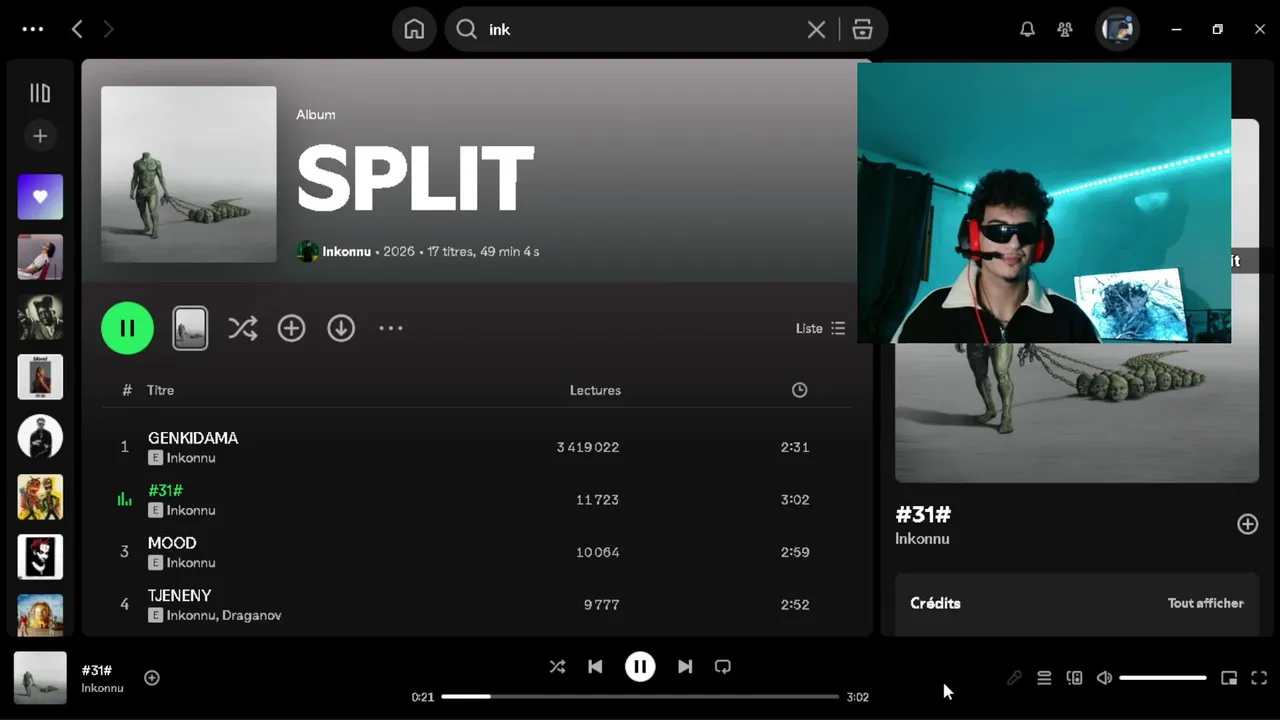Adjust the volume slider
The image size is (1280, 720).
click(x=1163, y=678)
